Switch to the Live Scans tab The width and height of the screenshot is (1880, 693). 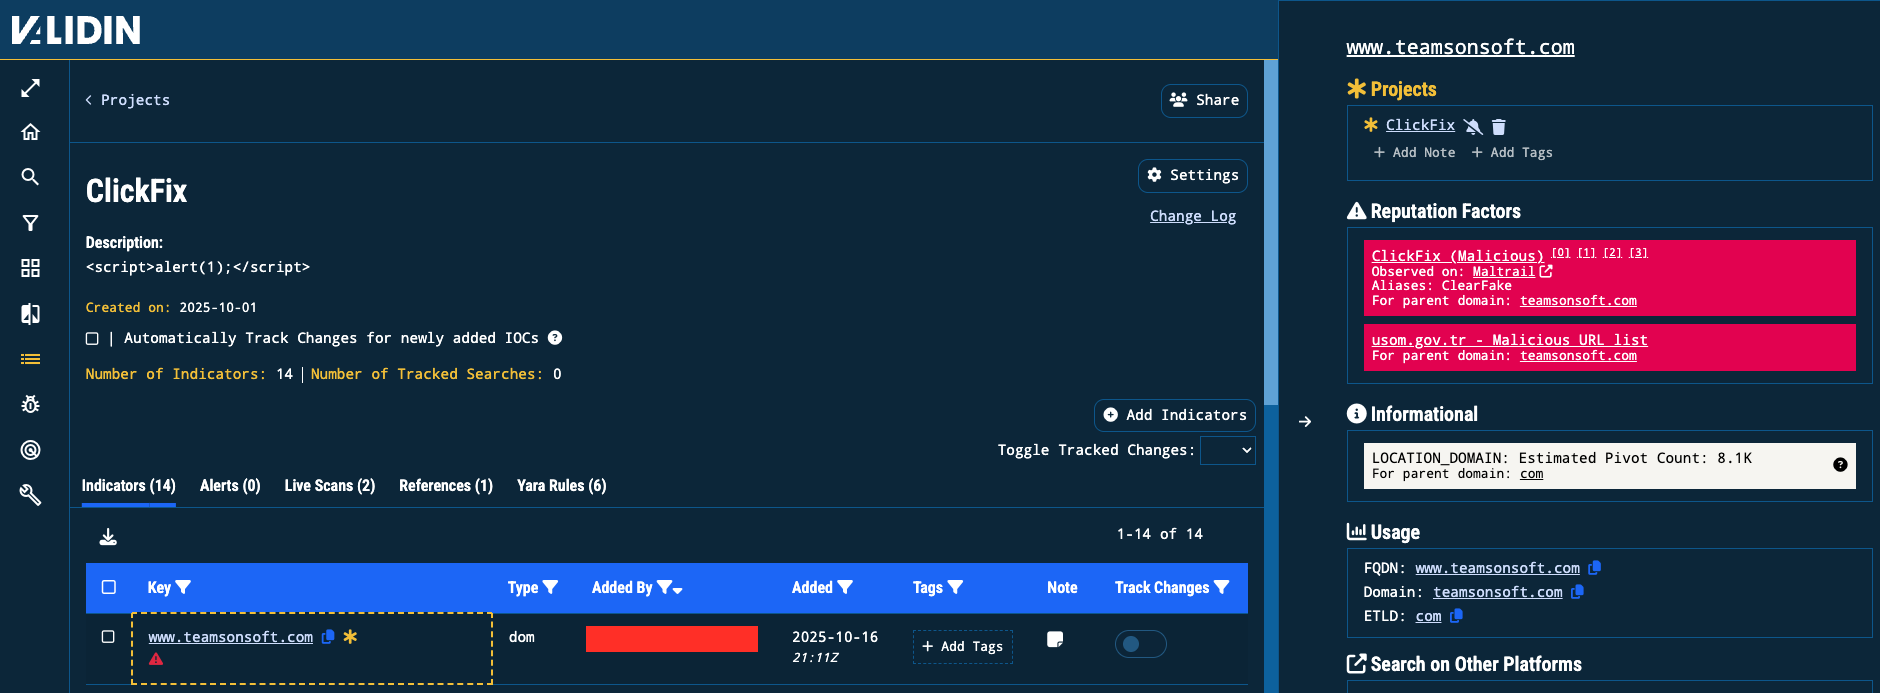[x=329, y=486]
